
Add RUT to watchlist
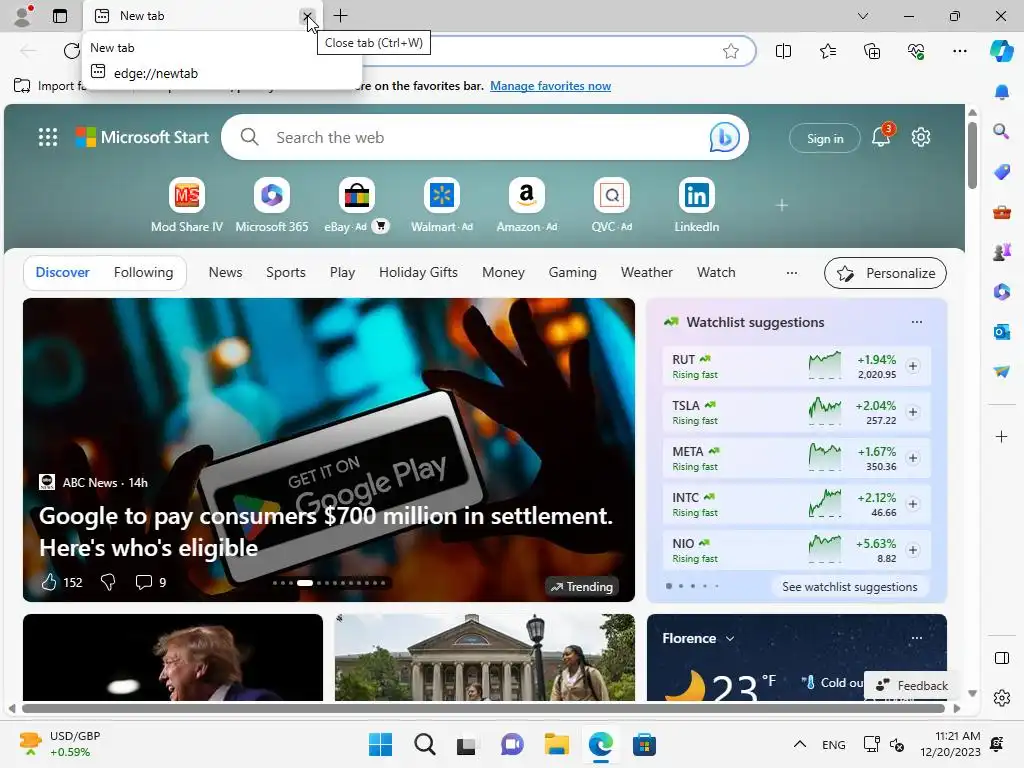(x=913, y=366)
